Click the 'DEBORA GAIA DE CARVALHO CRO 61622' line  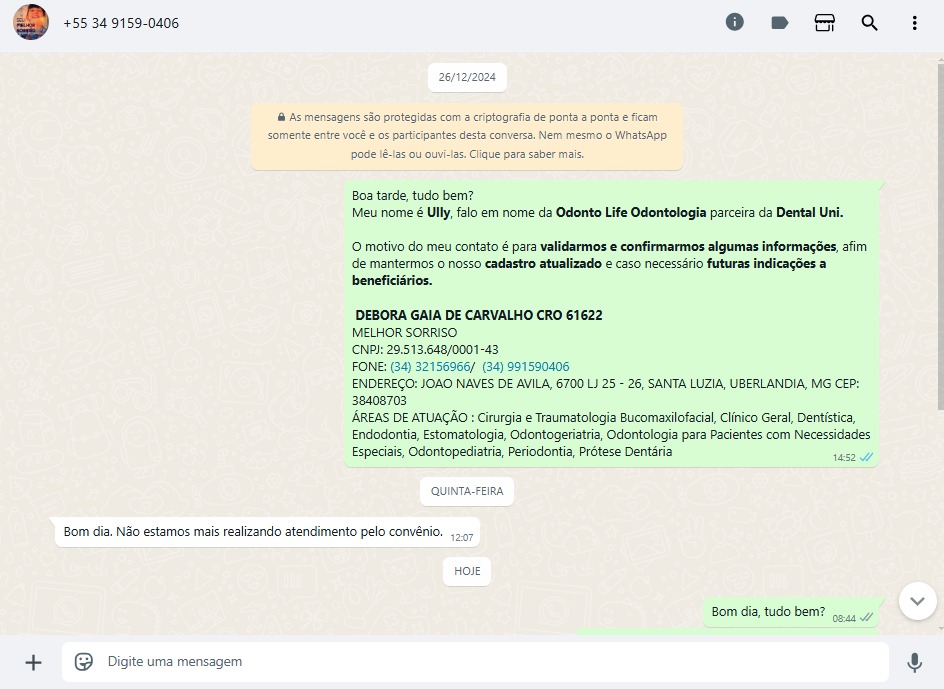click(479, 315)
